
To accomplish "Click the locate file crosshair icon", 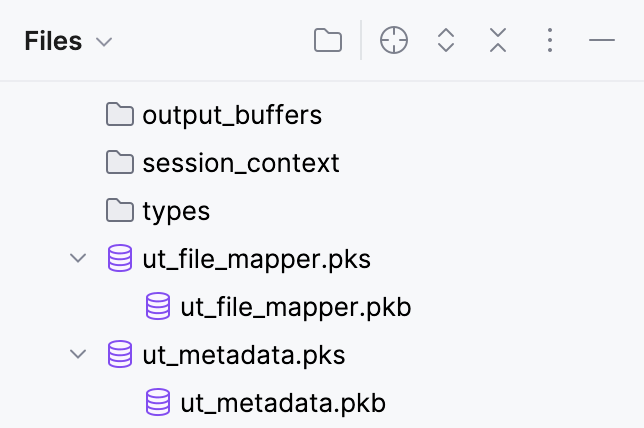I will 395,41.
